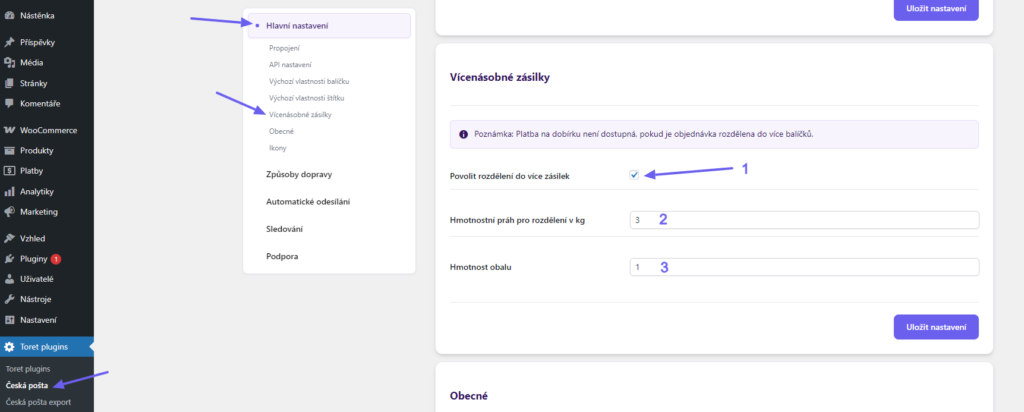1024x412 pixels.
Task: Toggle Povolit rozdělení do více zásilek checkbox
Action: [633, 174]
